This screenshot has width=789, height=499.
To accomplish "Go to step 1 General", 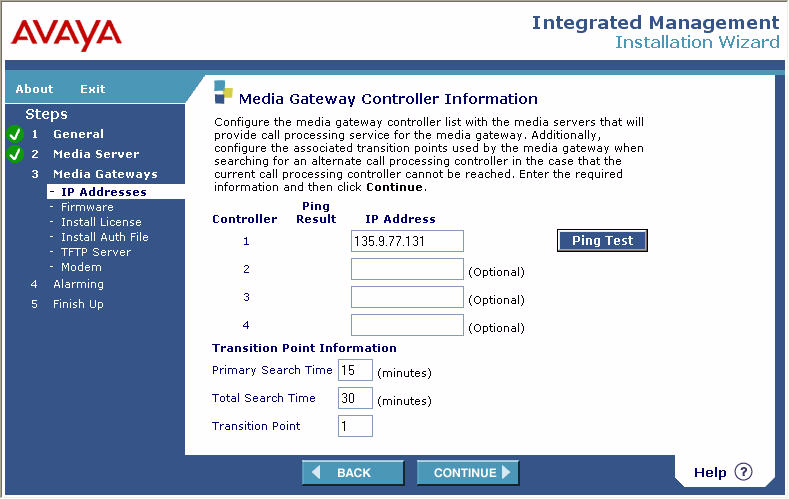I will (x=78, y=134).
